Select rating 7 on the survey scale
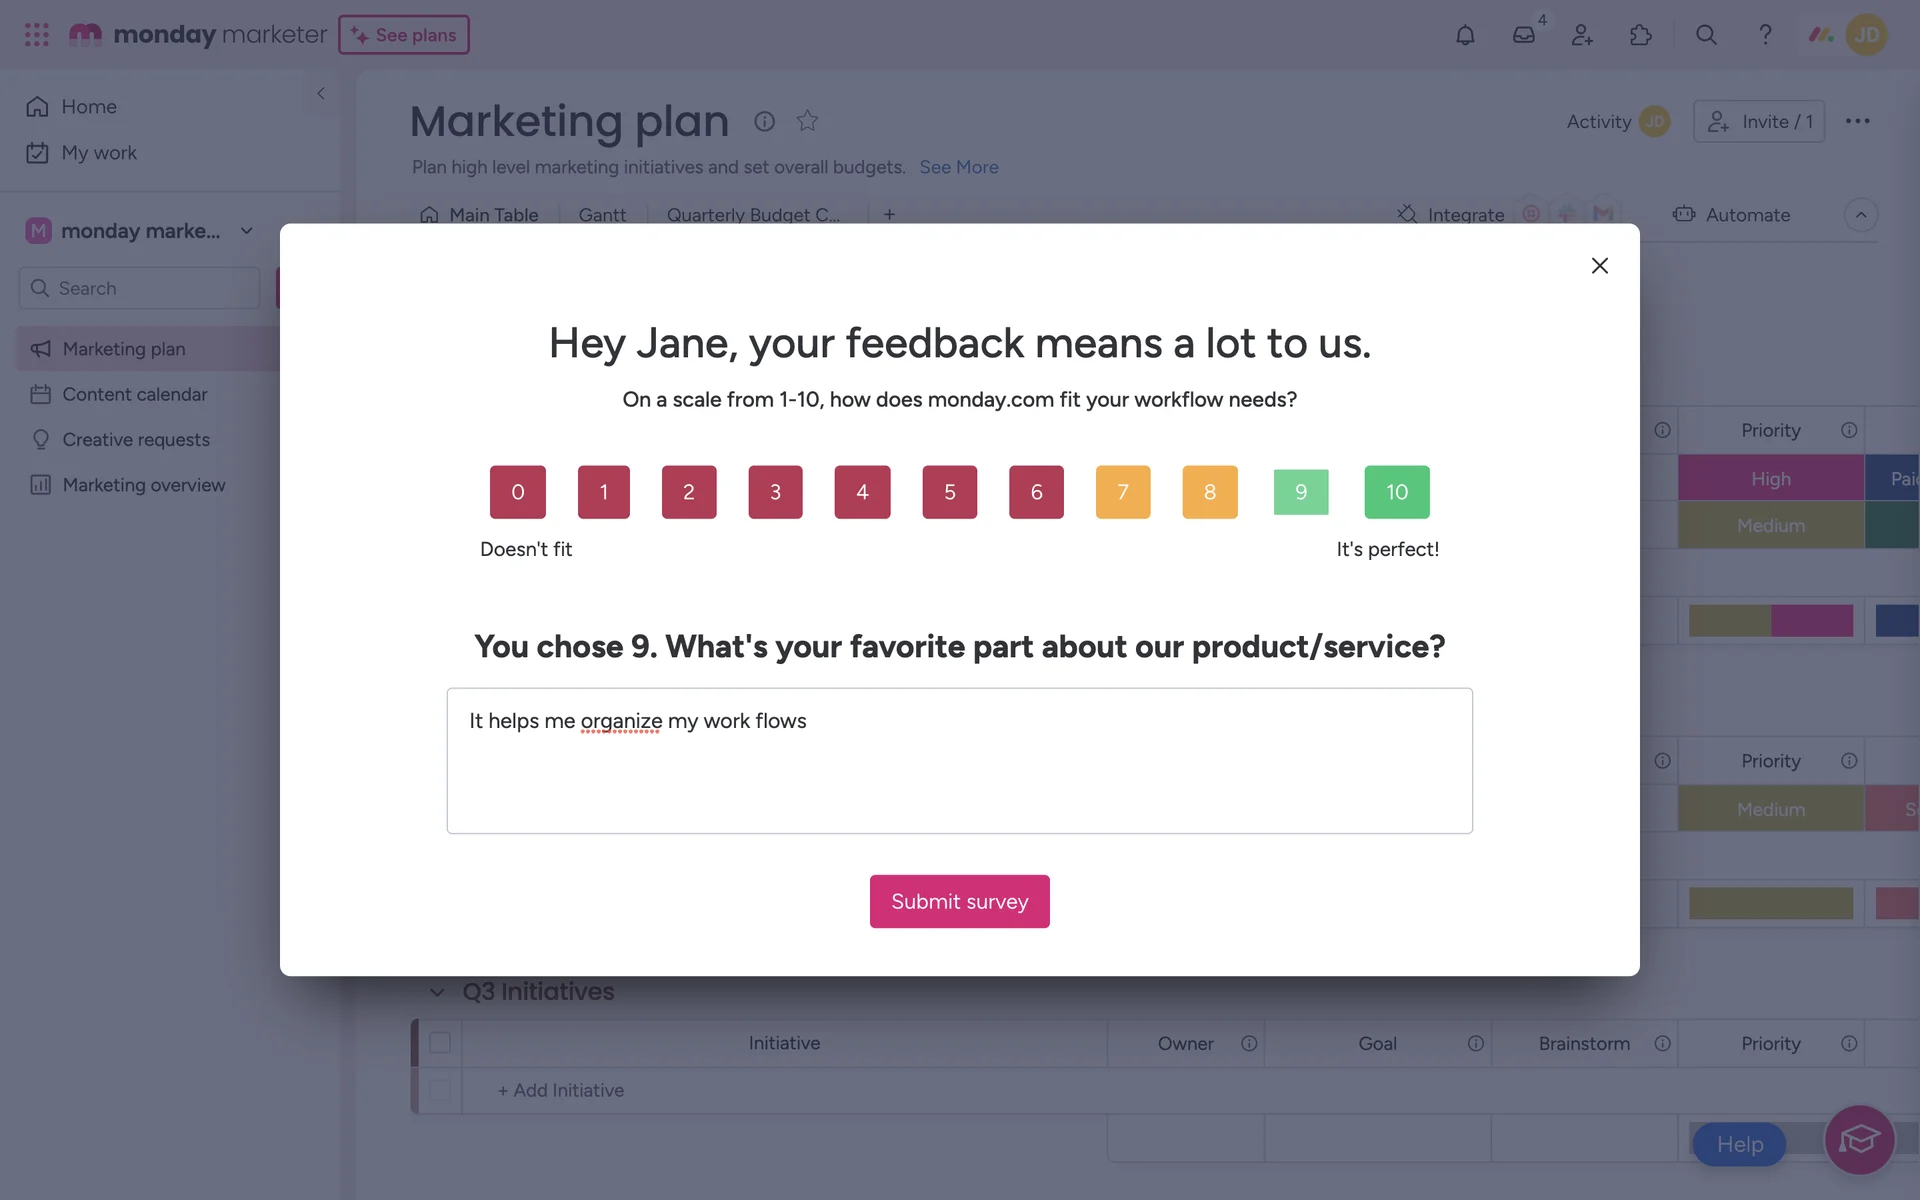 tap(1122, 492)
